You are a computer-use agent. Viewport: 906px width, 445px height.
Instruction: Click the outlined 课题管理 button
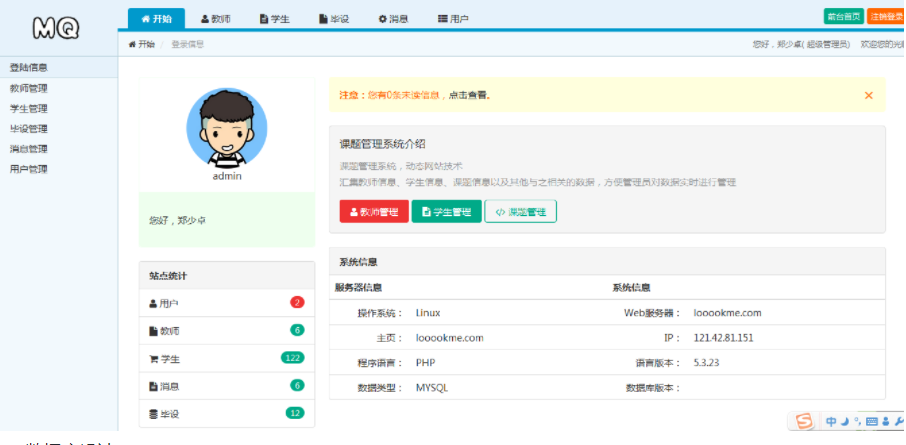pos(520,212)
